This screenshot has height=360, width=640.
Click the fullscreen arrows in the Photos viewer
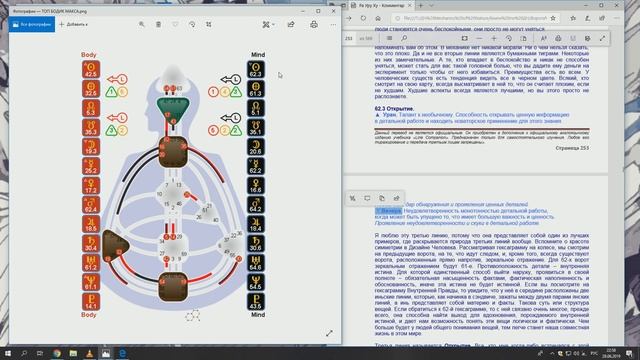point(329,333)
